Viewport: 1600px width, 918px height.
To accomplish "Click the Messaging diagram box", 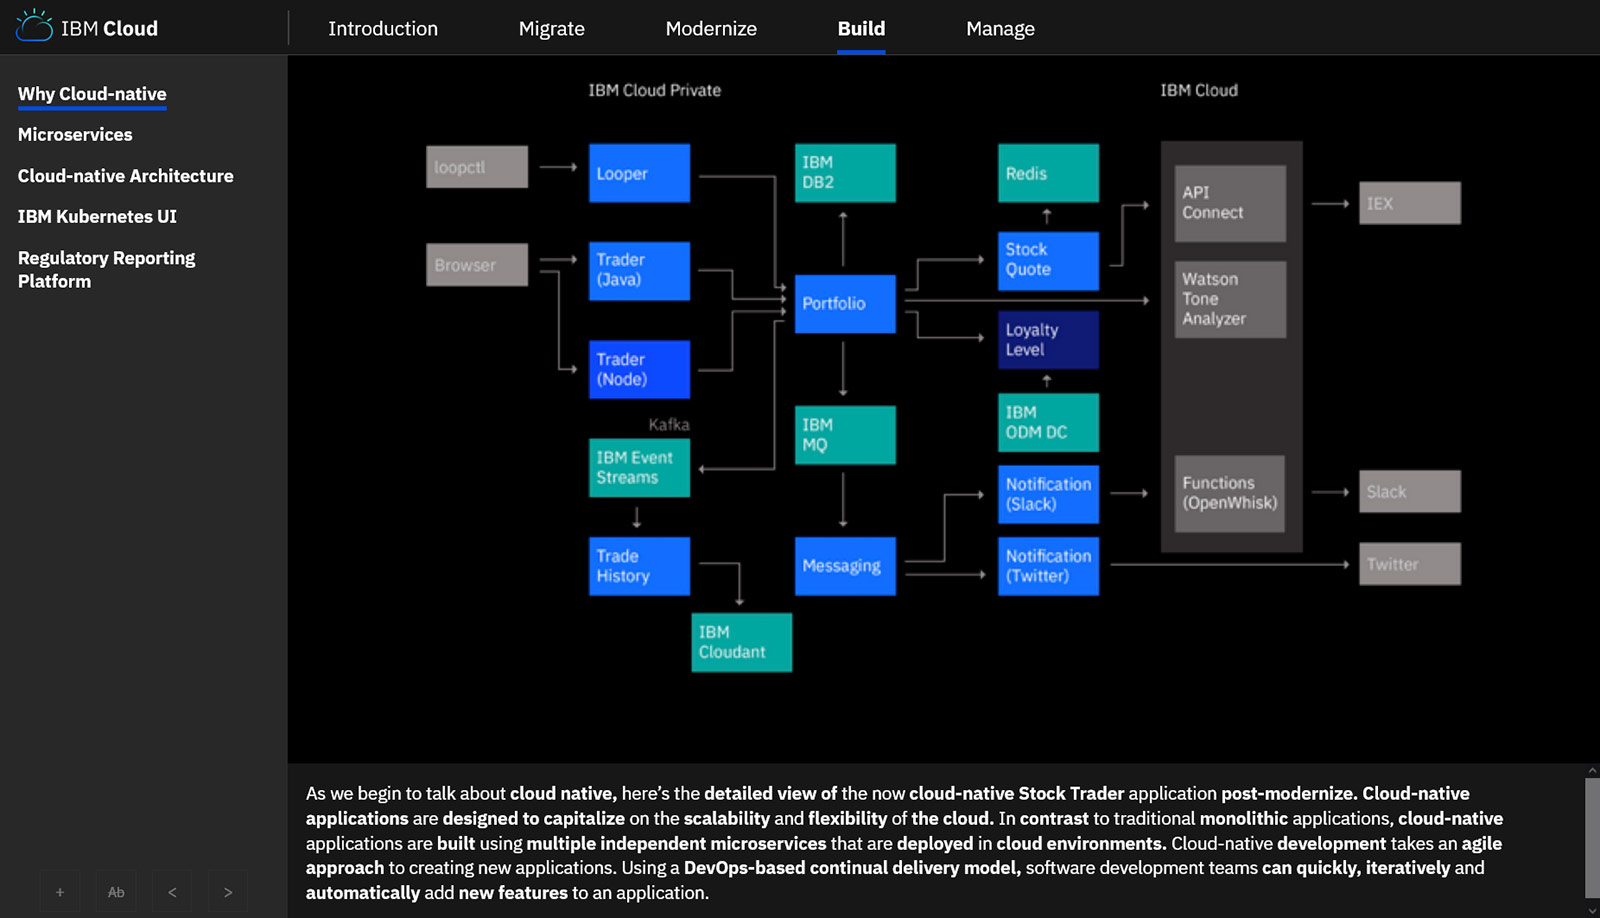I will [x=845, y=566].
